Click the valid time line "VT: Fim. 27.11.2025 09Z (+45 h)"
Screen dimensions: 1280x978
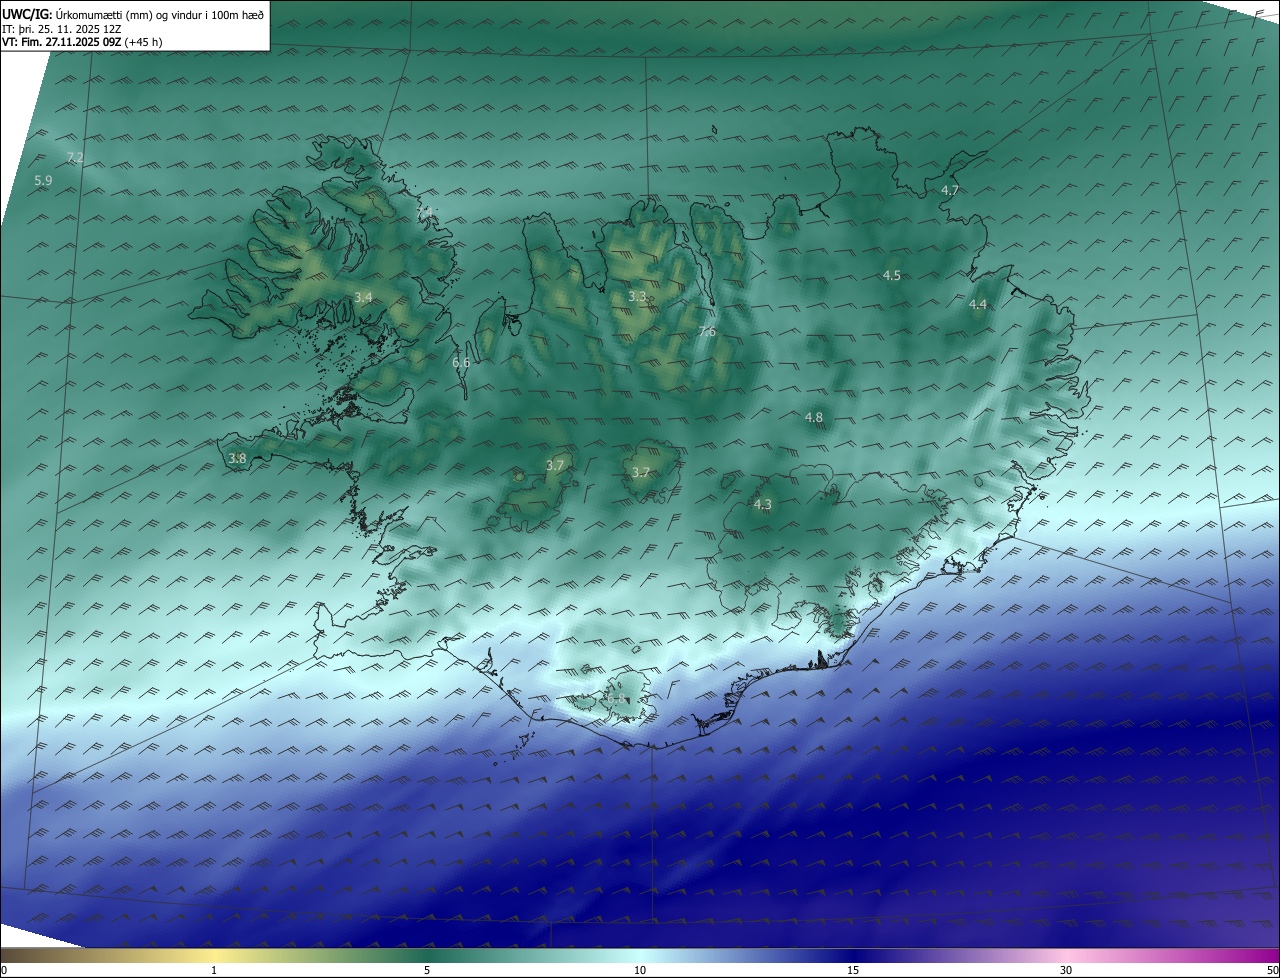(x=82, y=42)
